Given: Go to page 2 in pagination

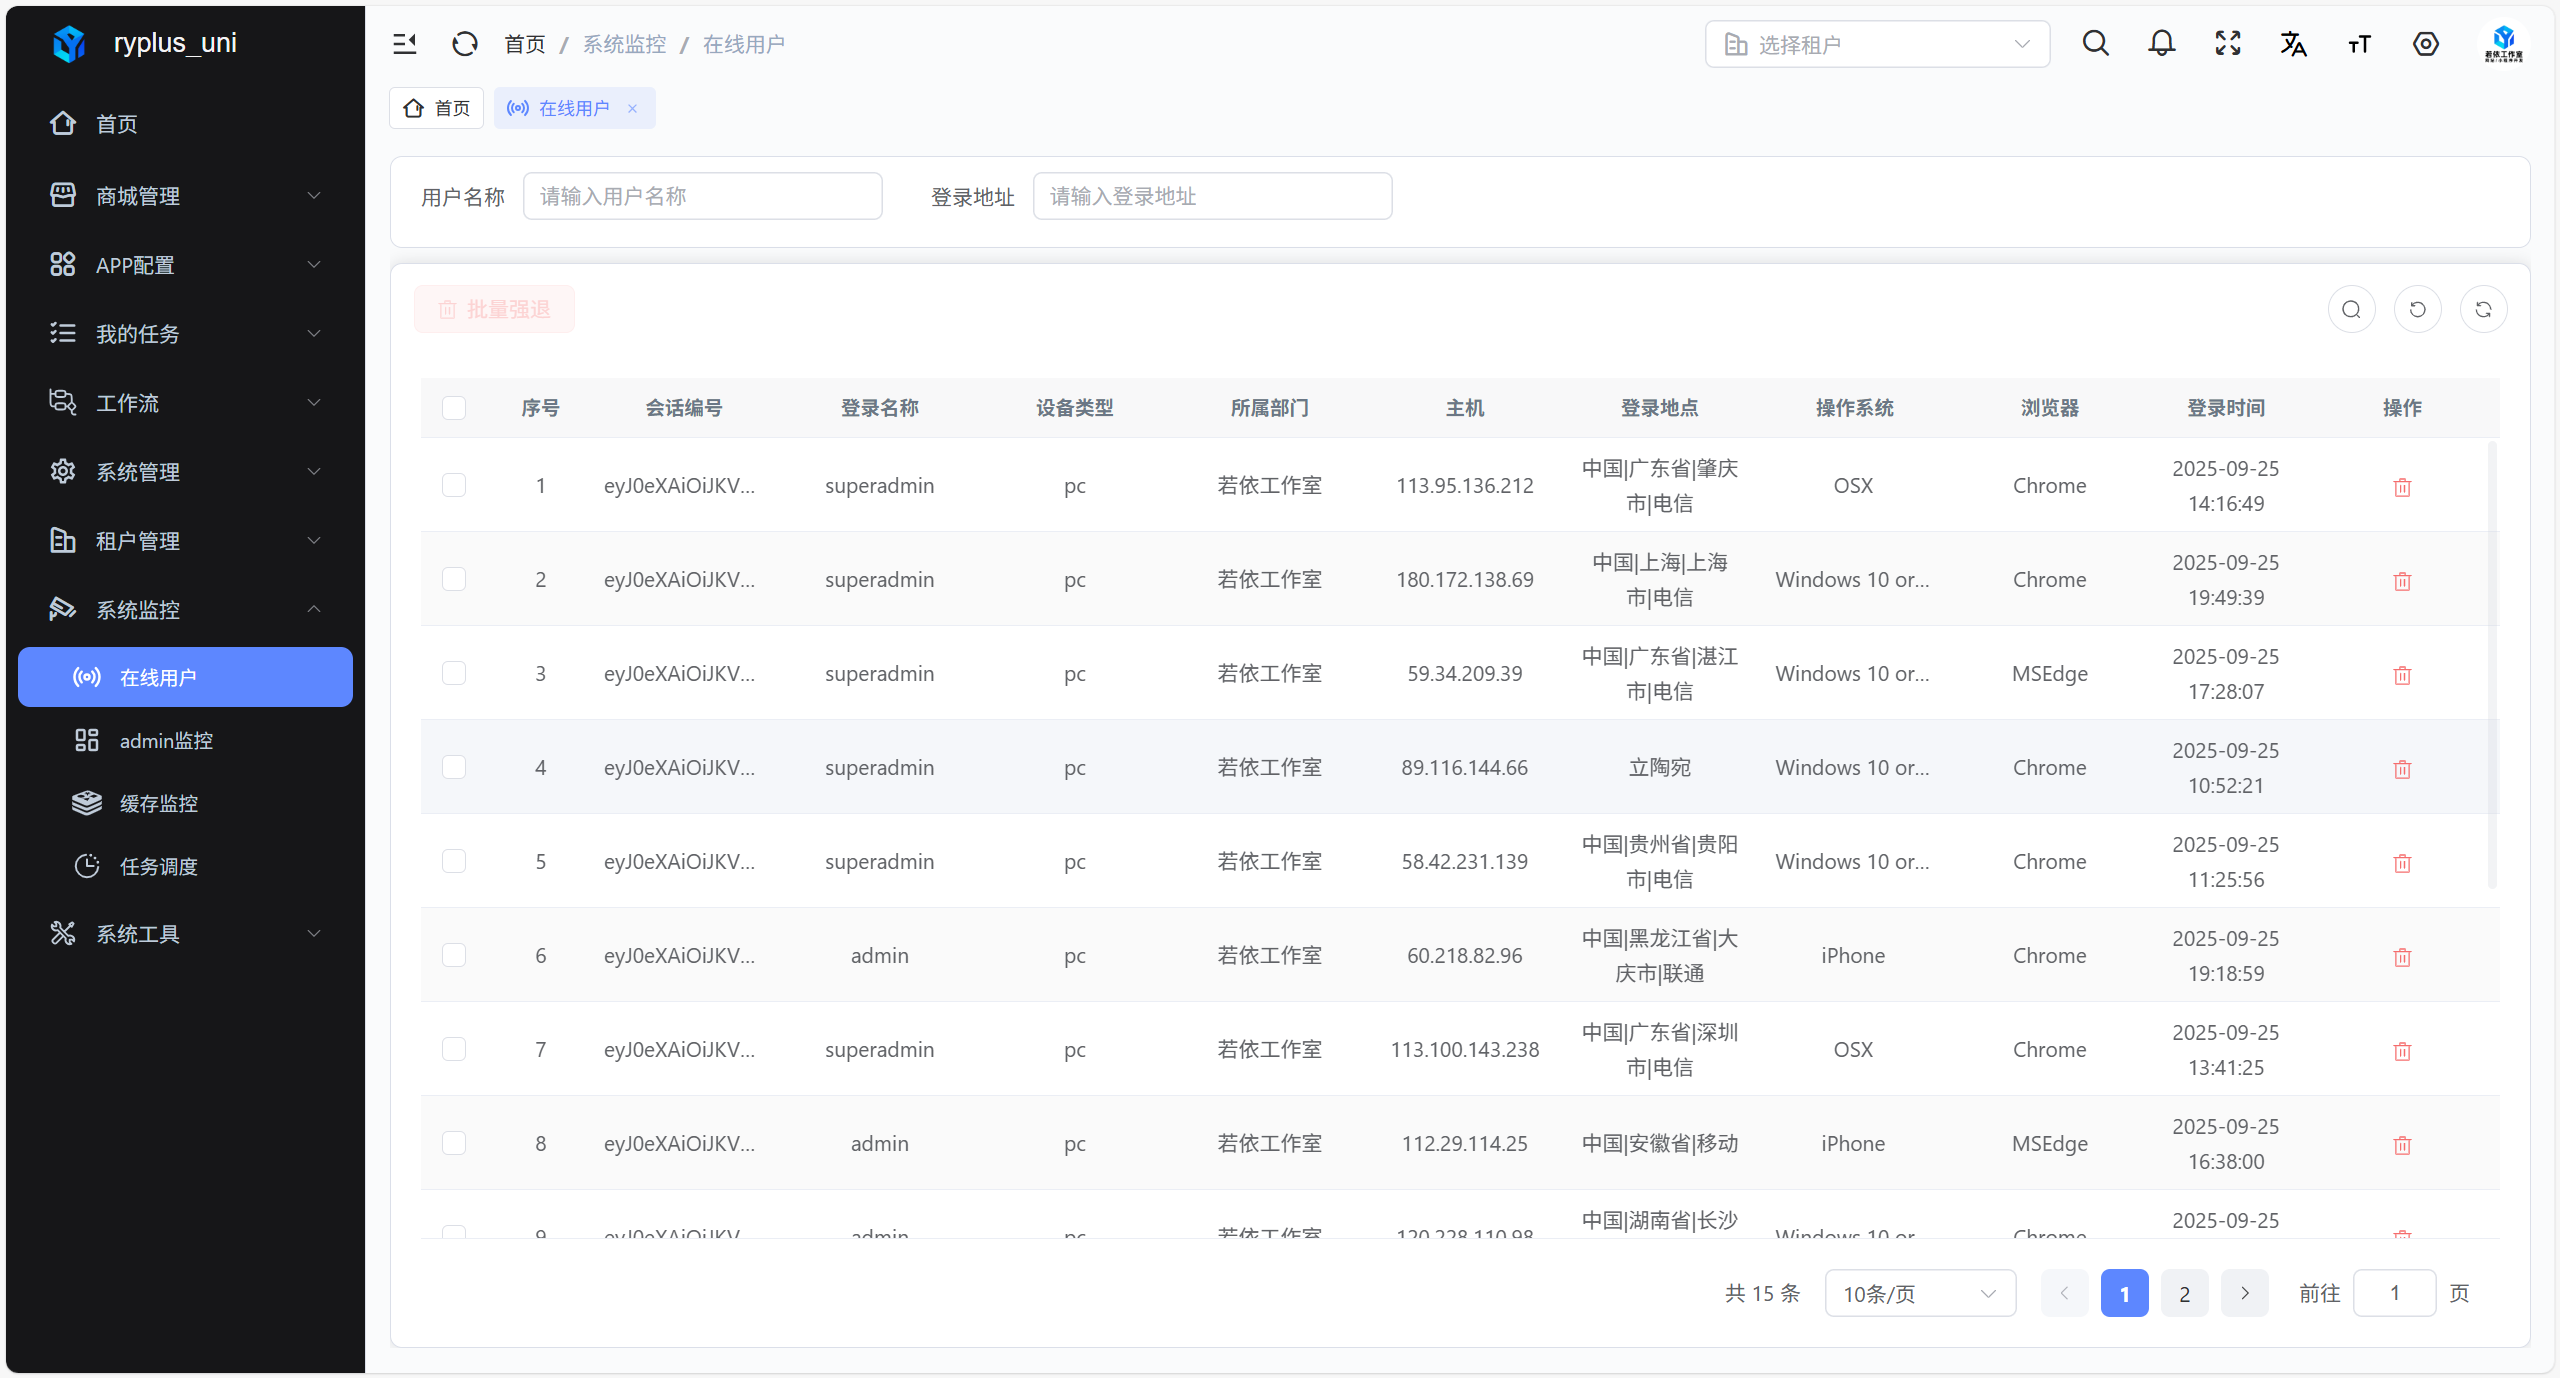Looking at the screenshot, I should 2184,1294.
